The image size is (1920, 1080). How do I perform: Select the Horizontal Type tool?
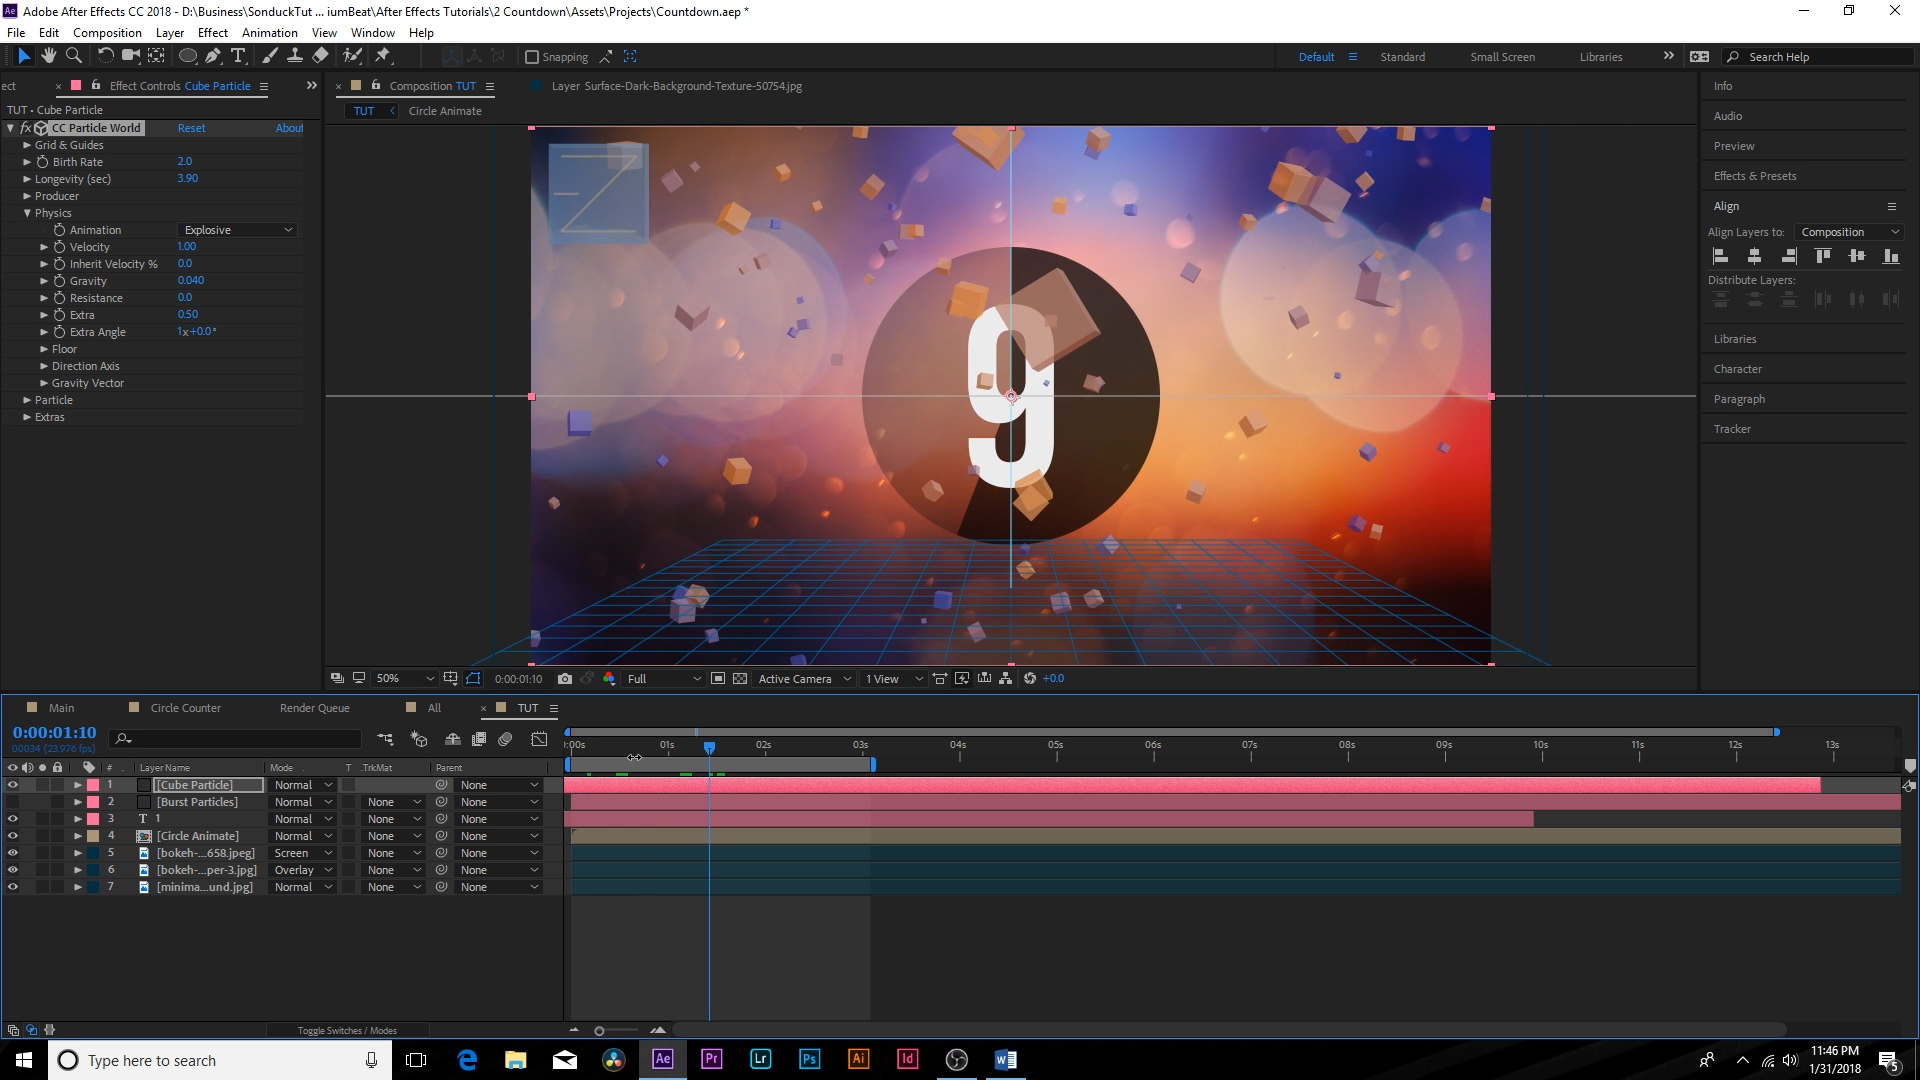click(238, 56)
